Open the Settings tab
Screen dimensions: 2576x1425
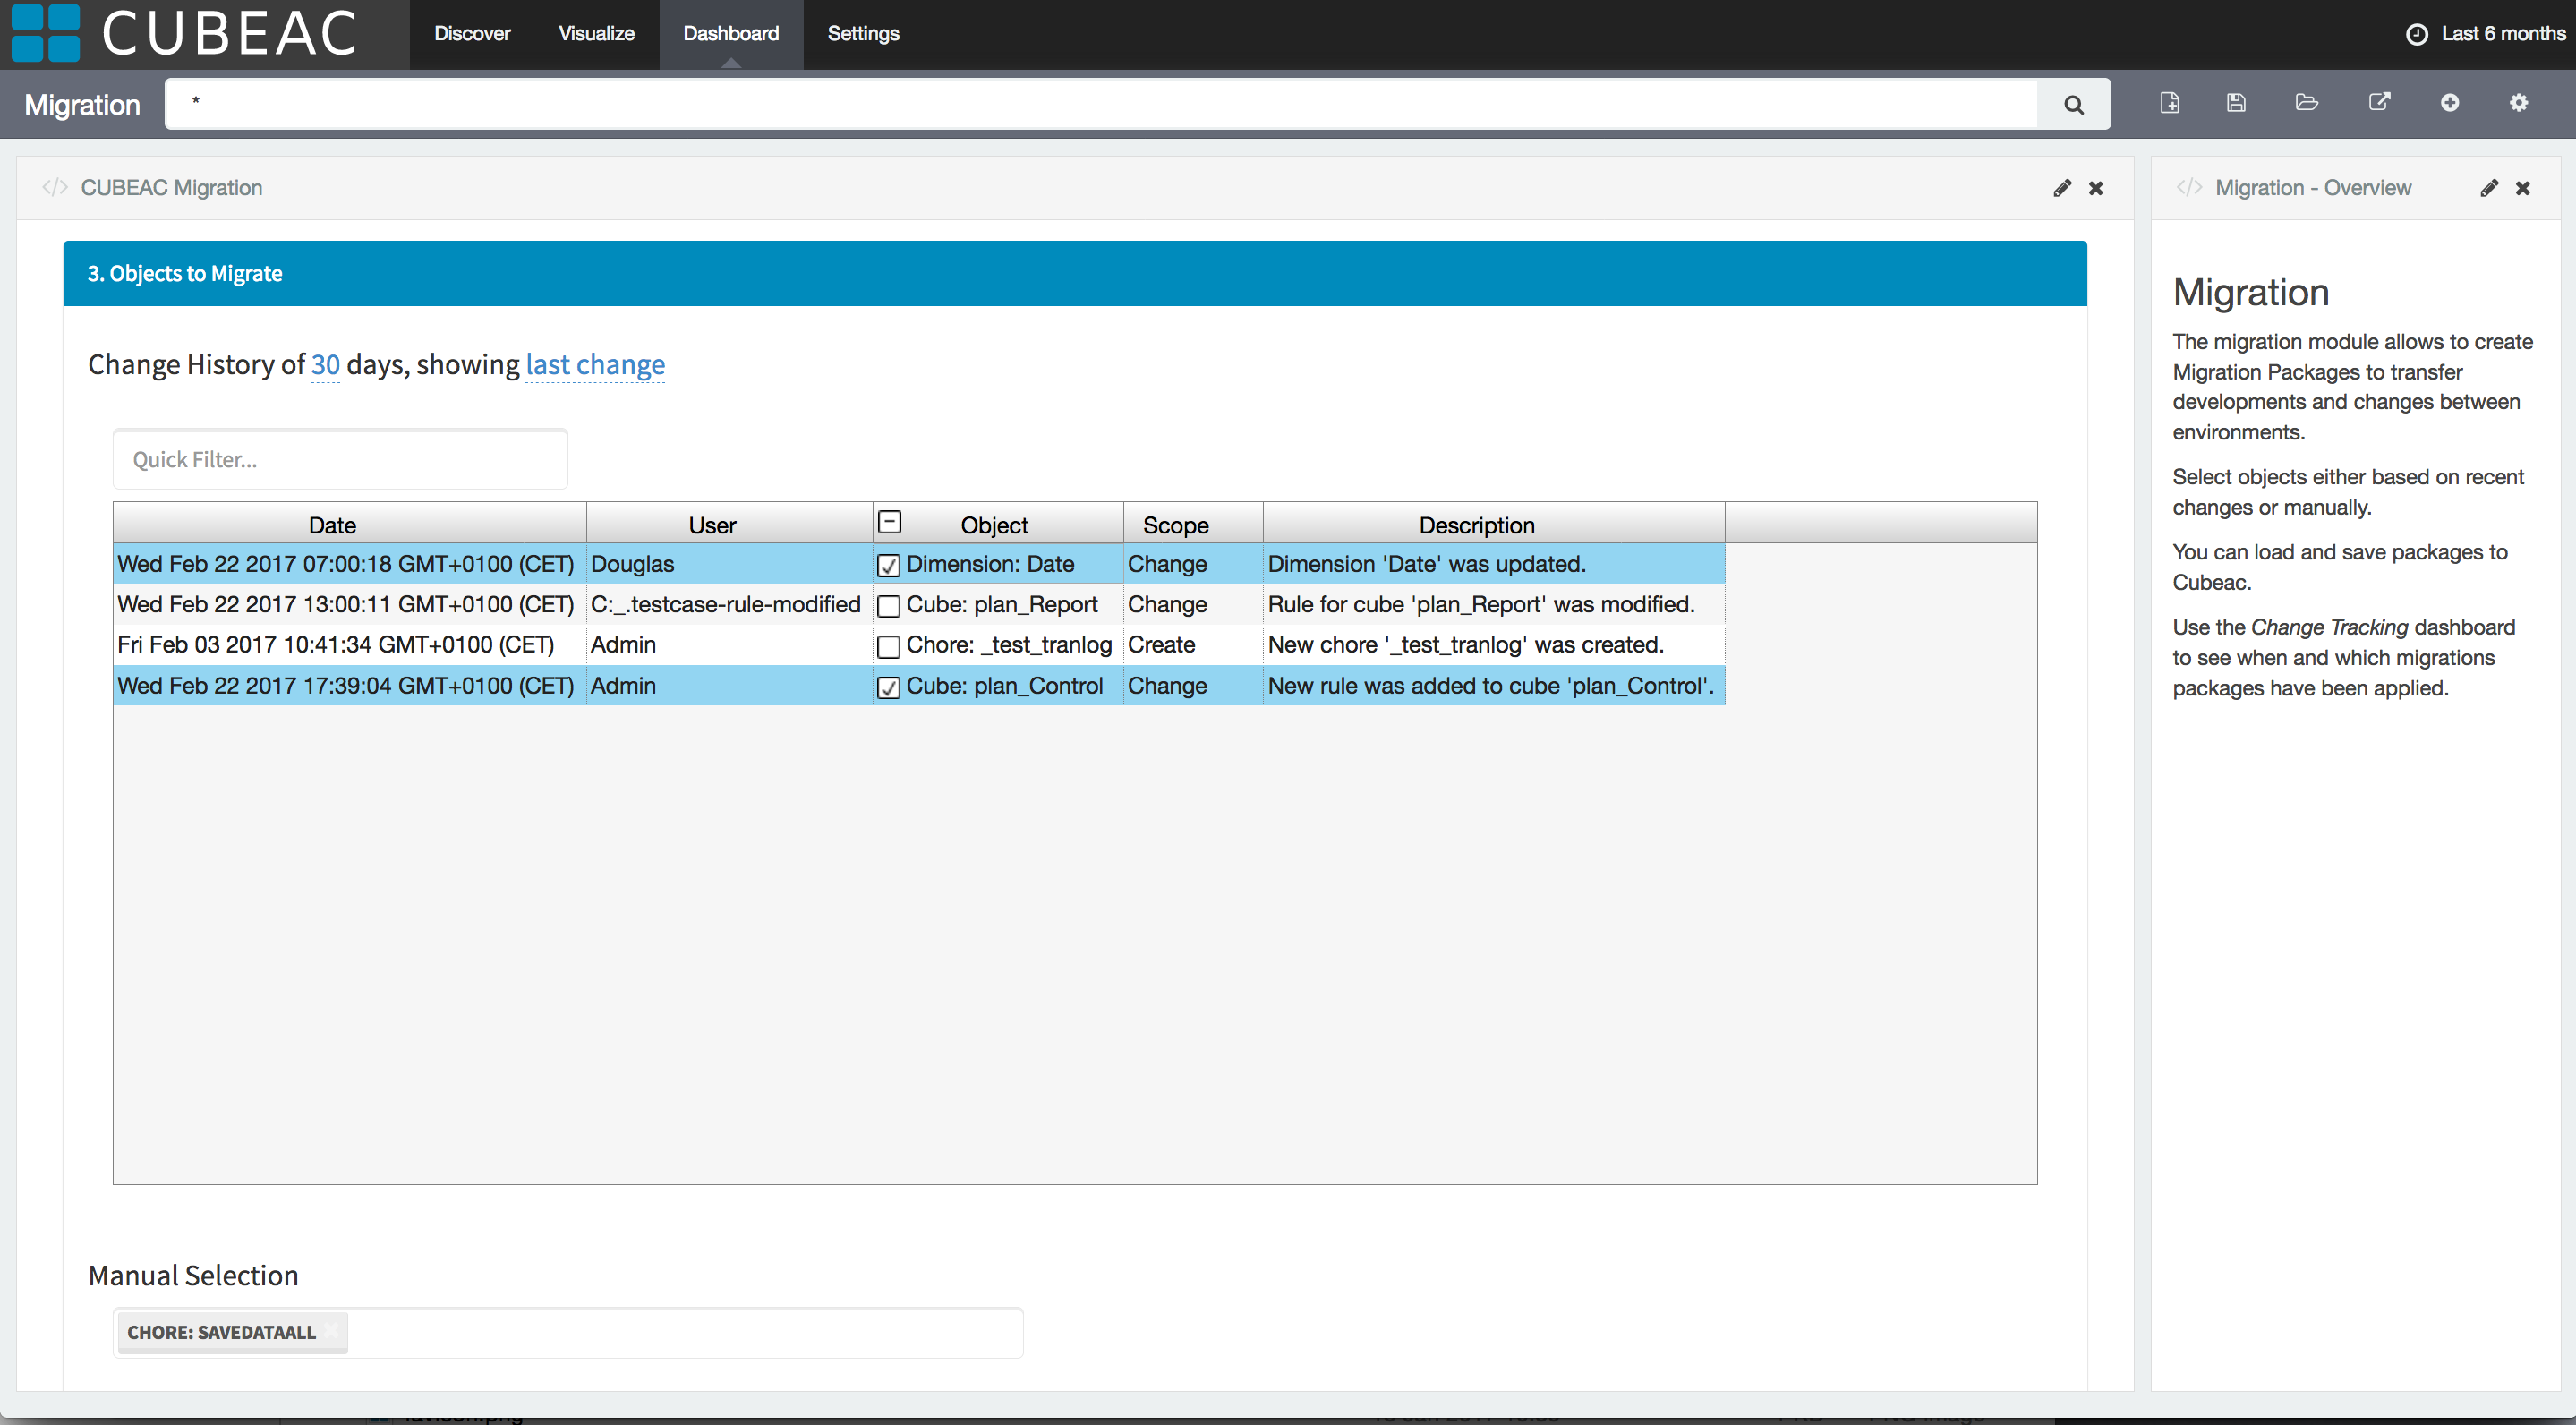tap(863, 33)
